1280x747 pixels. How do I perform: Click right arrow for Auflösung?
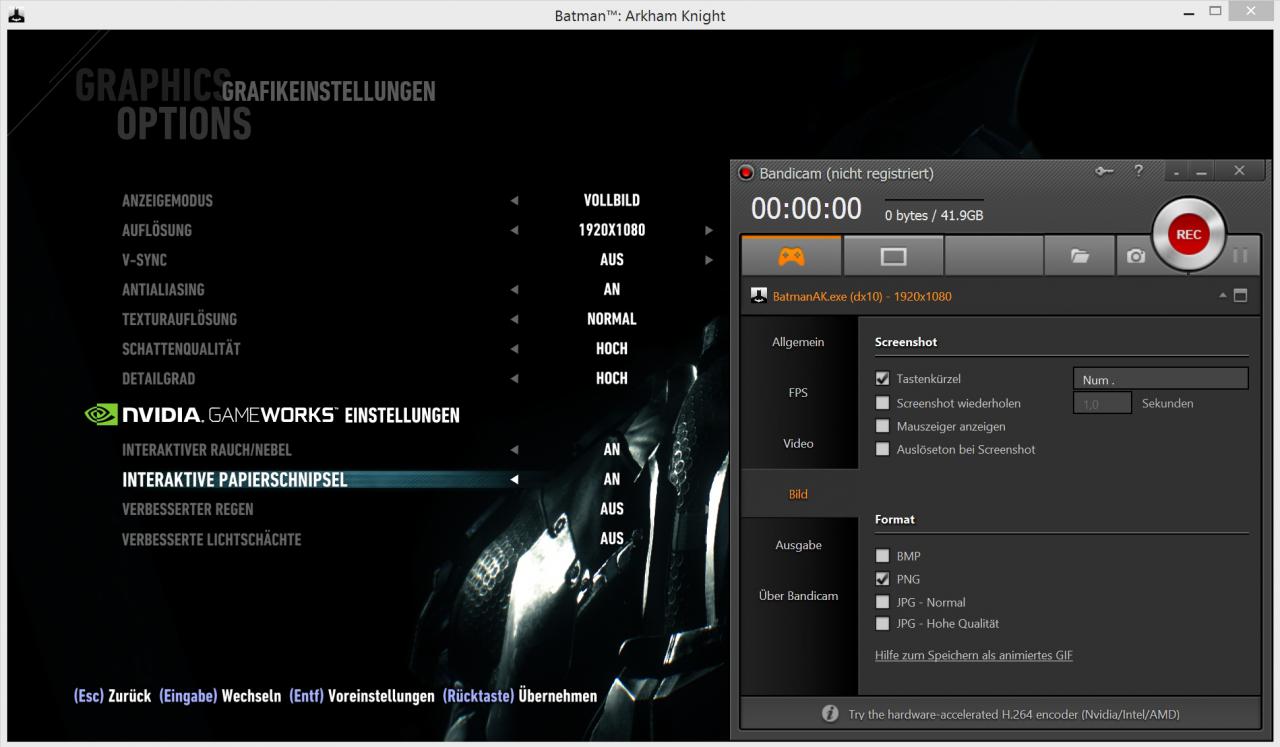(x=709, y=230)
